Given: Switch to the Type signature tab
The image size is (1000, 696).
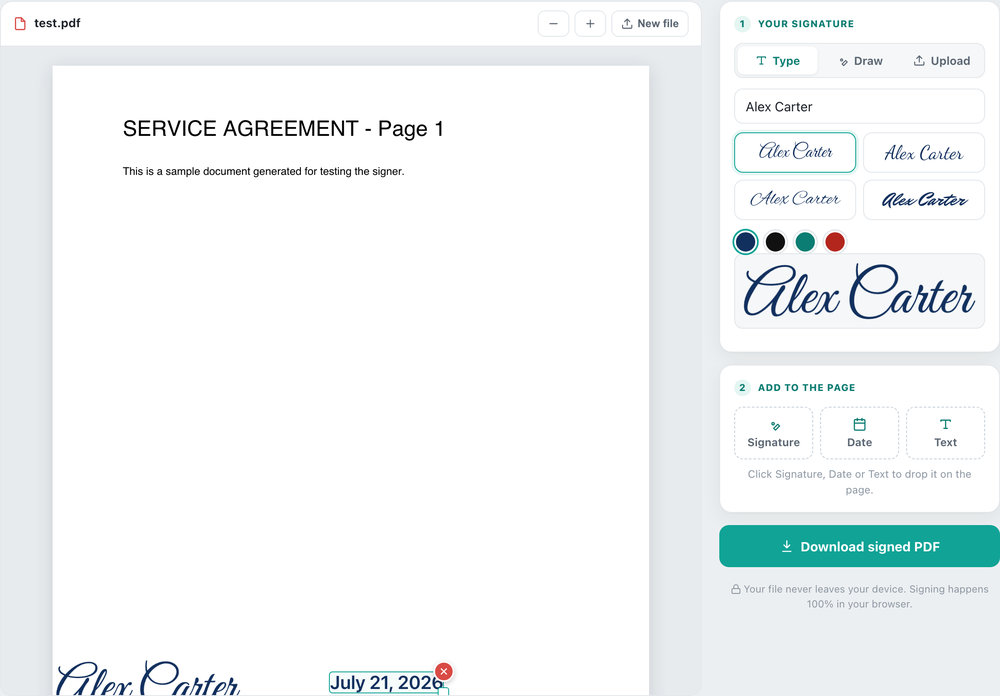Looking at the screenshot, I should click(x=777, y=61).
